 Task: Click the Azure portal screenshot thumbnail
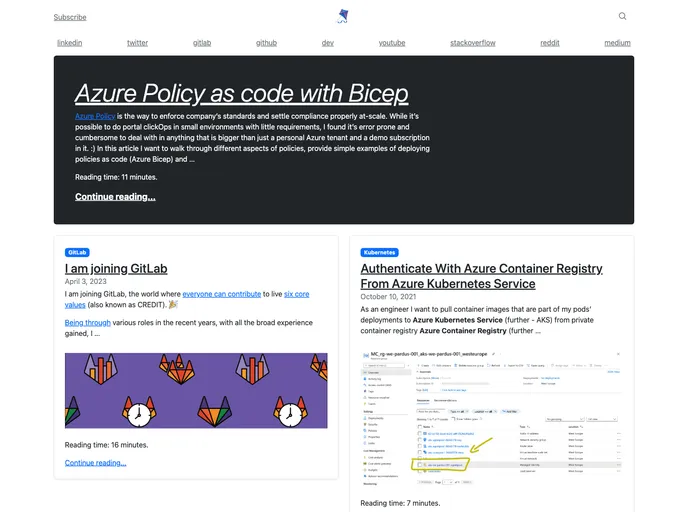coord(491,418)
